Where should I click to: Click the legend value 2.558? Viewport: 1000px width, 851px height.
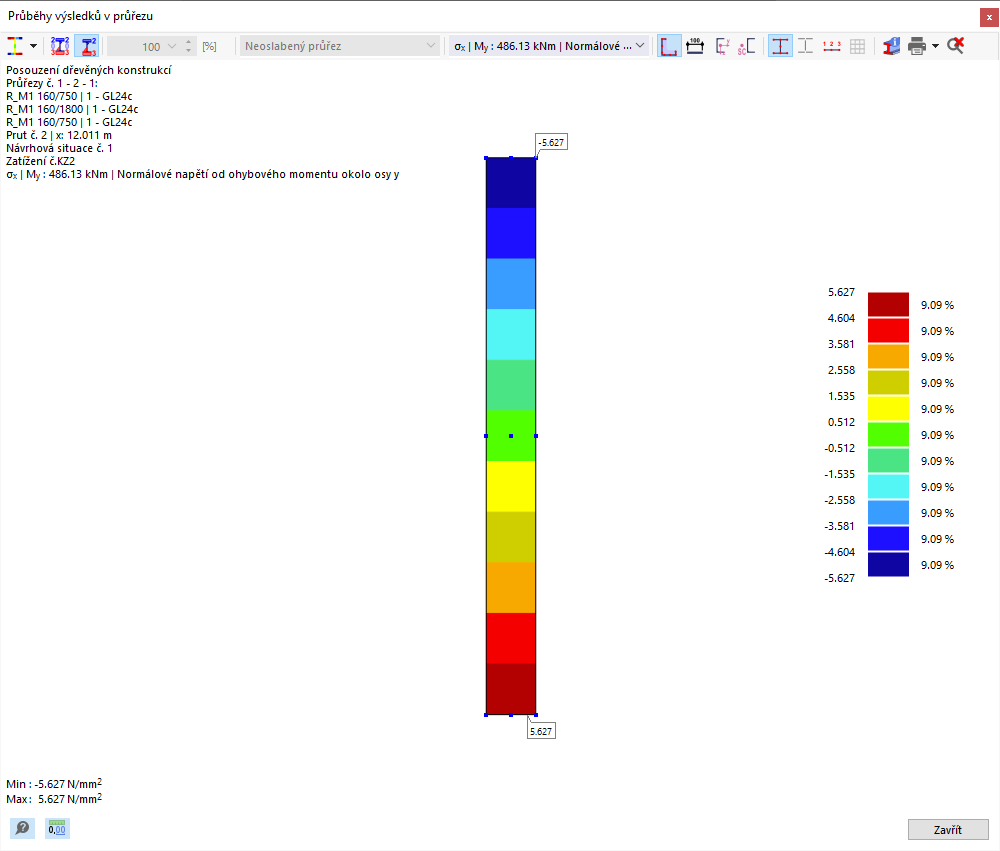841,370
